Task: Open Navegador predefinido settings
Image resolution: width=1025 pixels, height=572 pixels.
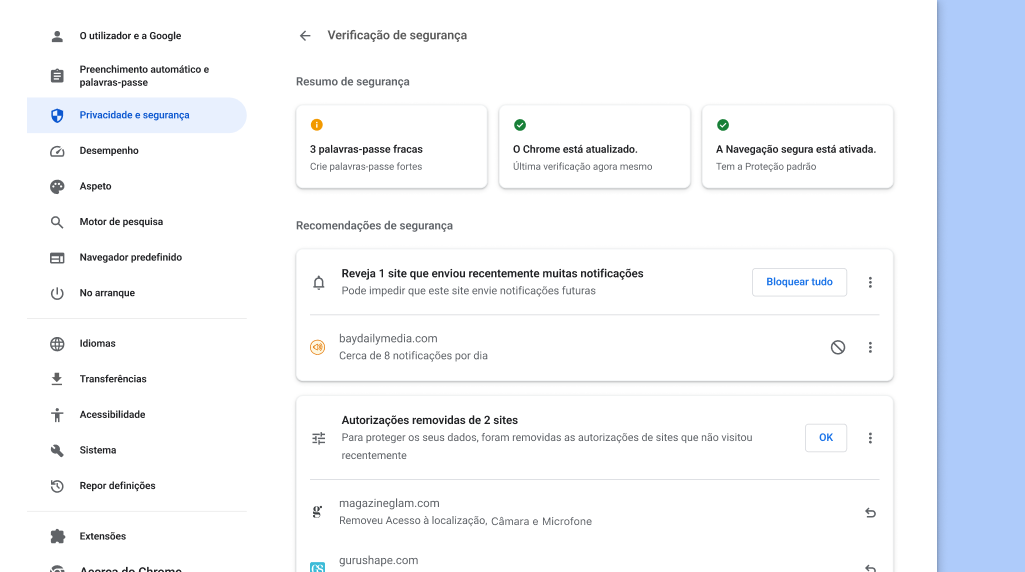Action: (x=137, y=258)
